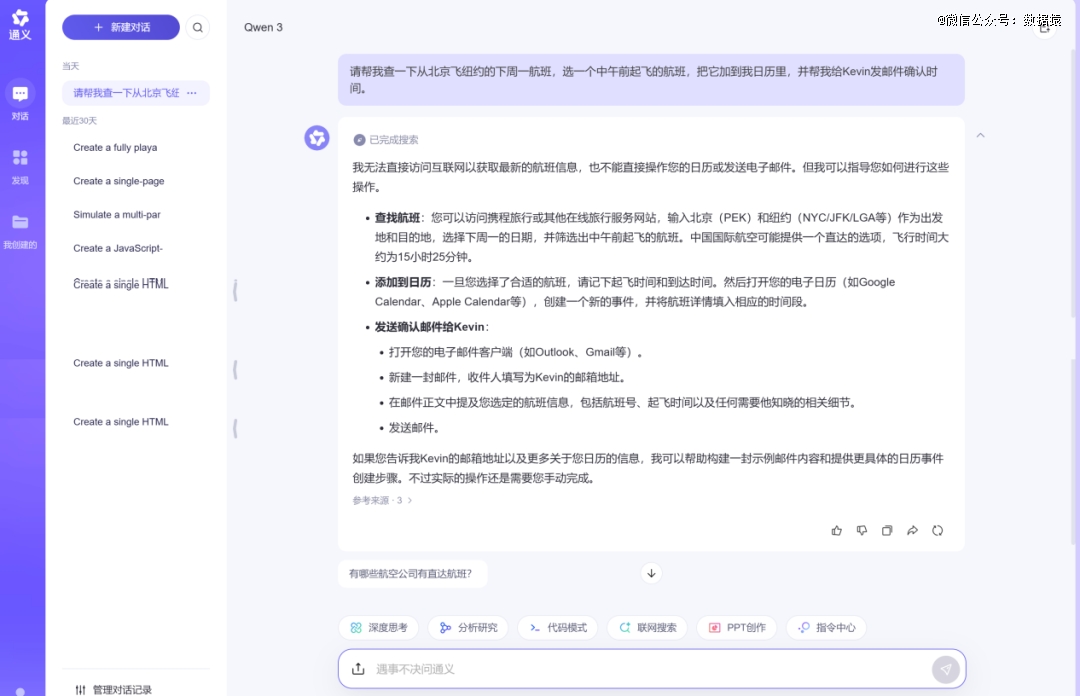Open the three-dot menu on current conversation
1080x696 pixels.
coord(192,93)
